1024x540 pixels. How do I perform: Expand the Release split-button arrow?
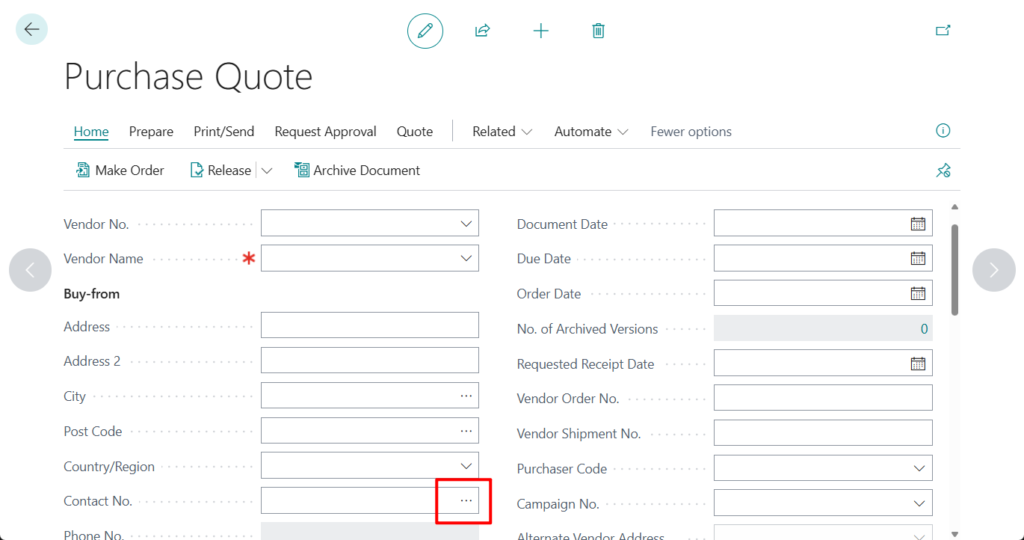(x=266, y=171)
